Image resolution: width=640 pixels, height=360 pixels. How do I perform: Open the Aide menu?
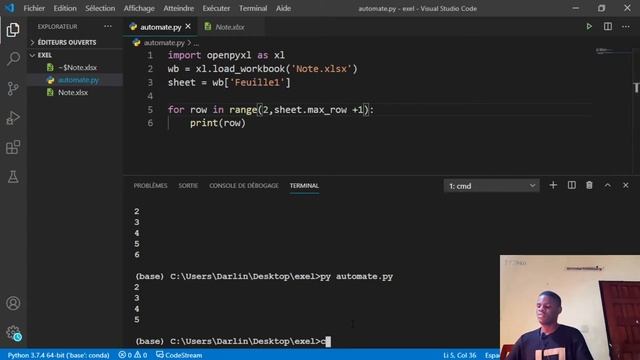pyautogui.click(x=283, y=8)
